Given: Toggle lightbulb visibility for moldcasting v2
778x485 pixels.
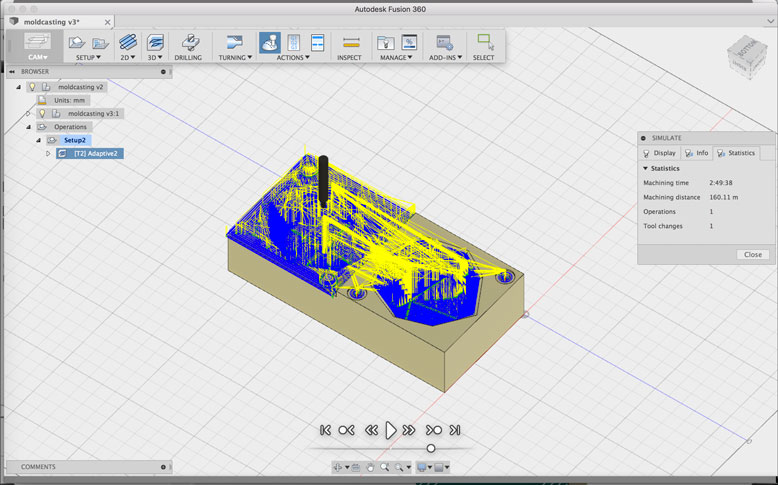Looking at the screenshot, I should pos(32,87).
